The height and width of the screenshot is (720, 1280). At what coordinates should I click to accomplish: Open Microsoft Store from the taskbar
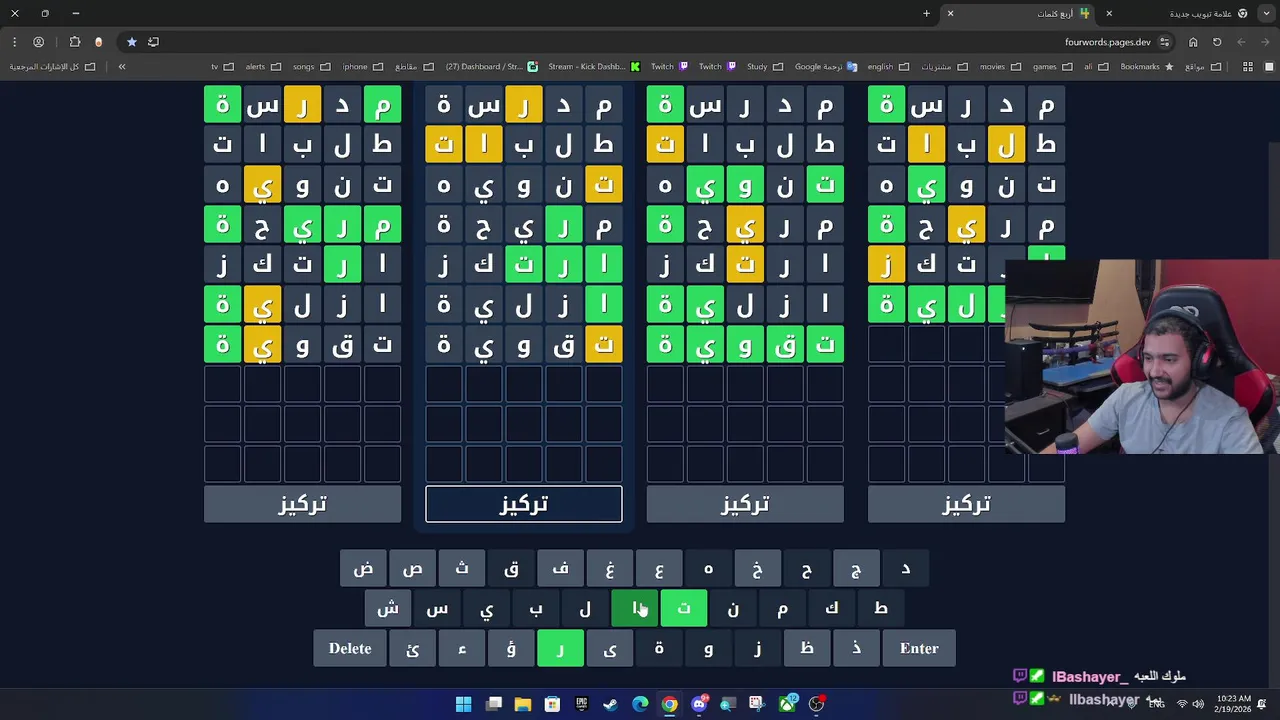(552, 704)
